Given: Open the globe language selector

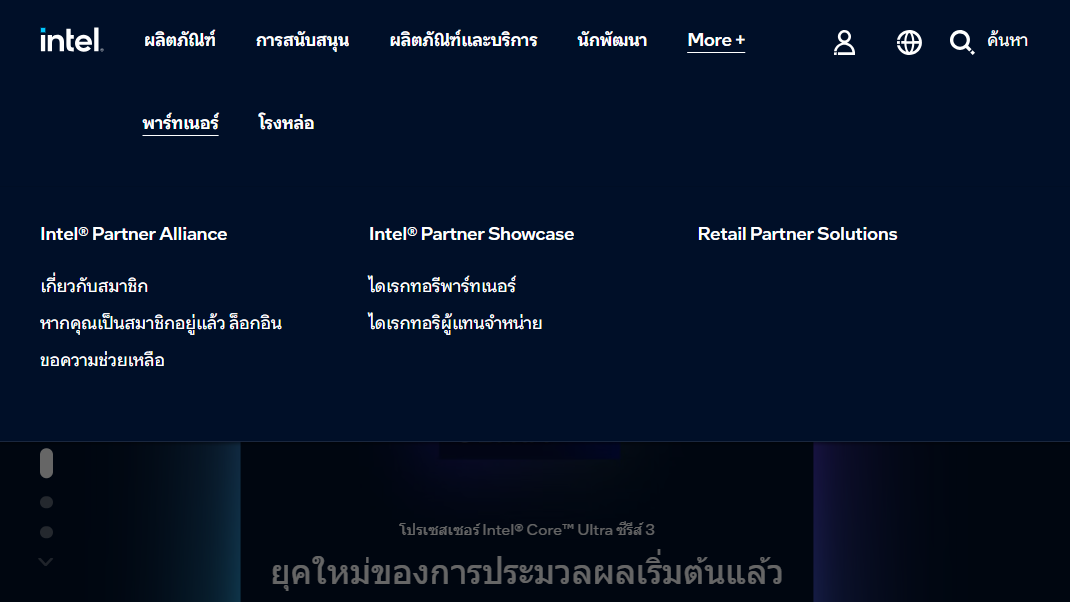Looking at the screenshot, I should click(909, 42).
